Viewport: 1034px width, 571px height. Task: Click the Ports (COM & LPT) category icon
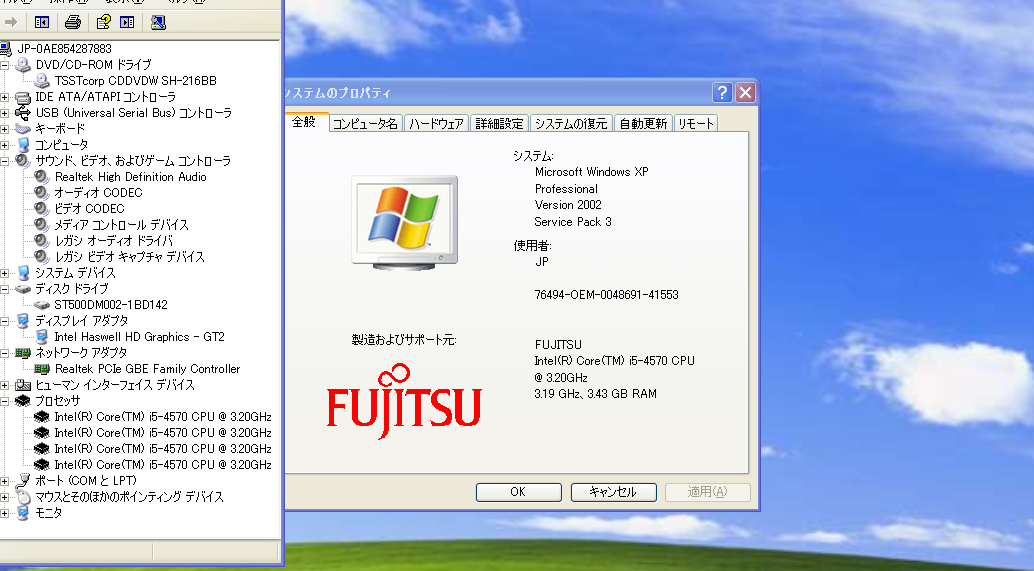tap(23, 481)
